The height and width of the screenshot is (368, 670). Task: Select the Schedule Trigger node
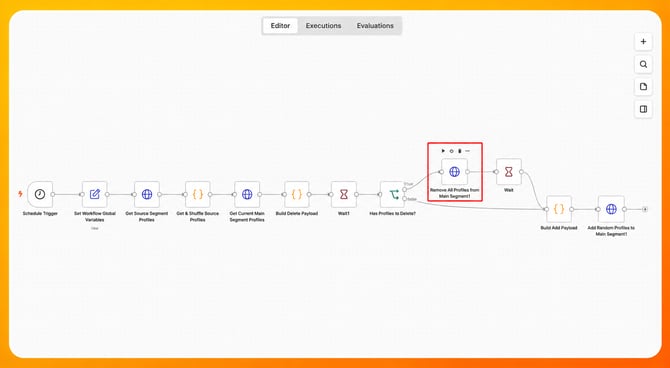(x=40, y=194)
